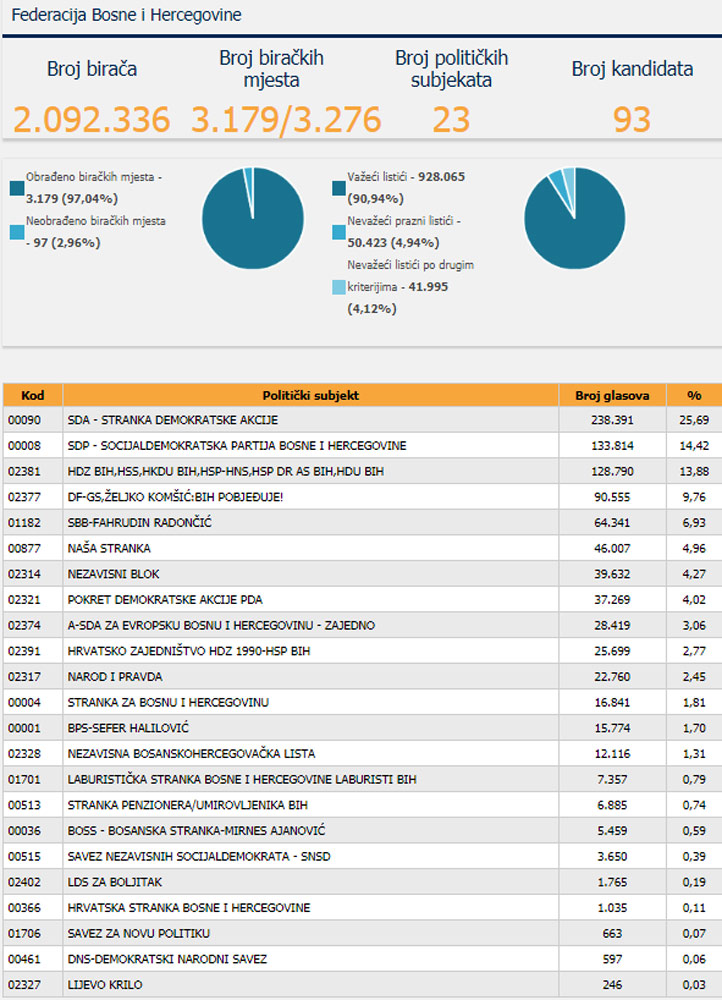Click the Broj glasova column header
This screenshot has width=722, height=1000.
[612, 395]
